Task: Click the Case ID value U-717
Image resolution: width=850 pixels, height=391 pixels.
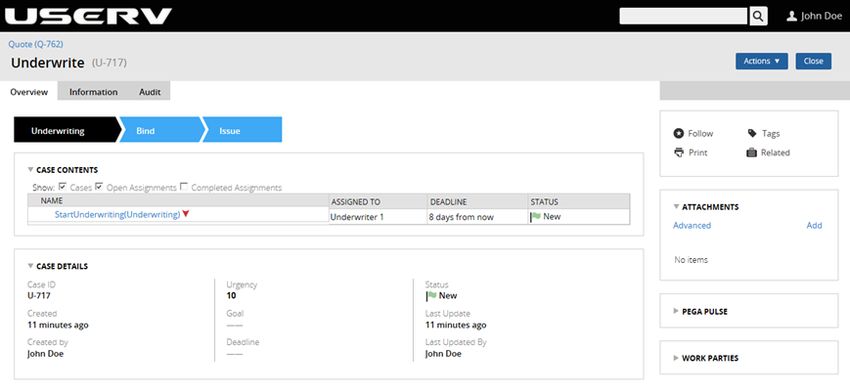Action: (39, 296)
